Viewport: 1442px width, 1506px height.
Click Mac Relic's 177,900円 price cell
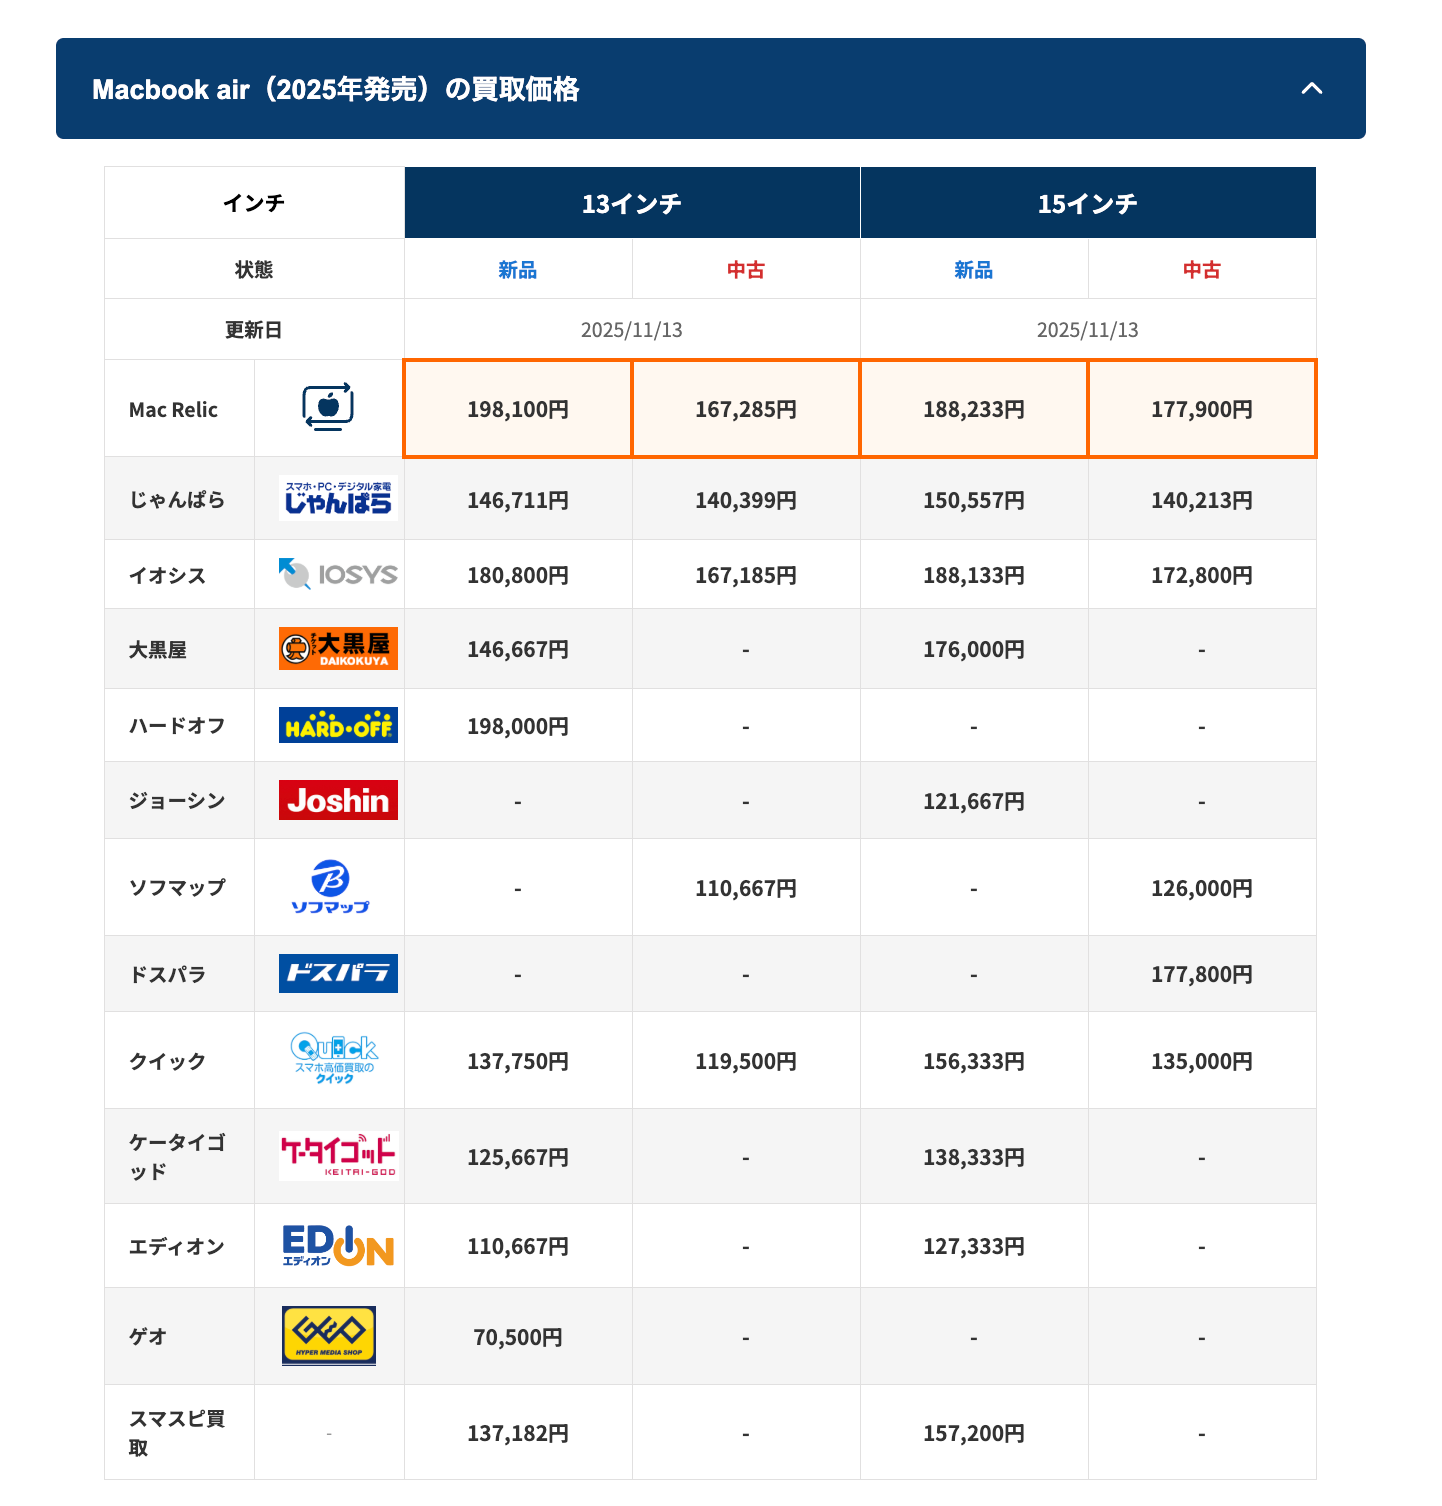pyautogui.click(x=1202, y=409)
